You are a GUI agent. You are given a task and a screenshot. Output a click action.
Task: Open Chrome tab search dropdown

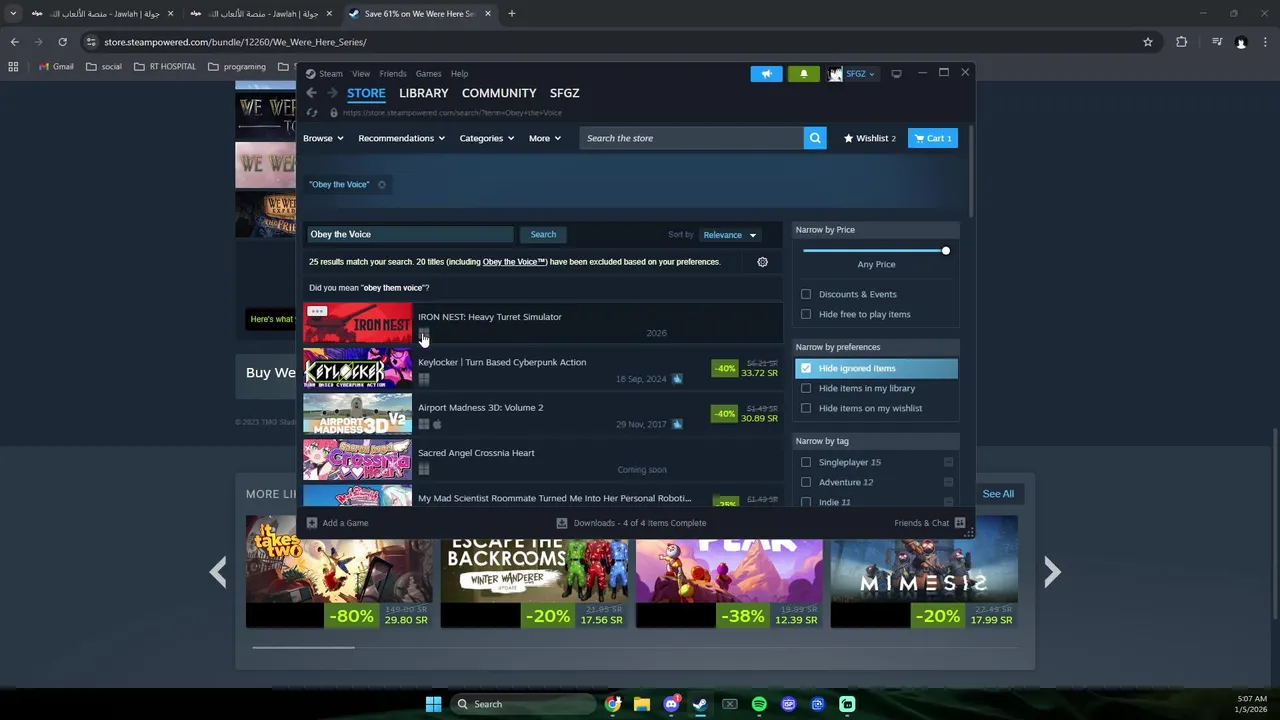coord(13,13)
